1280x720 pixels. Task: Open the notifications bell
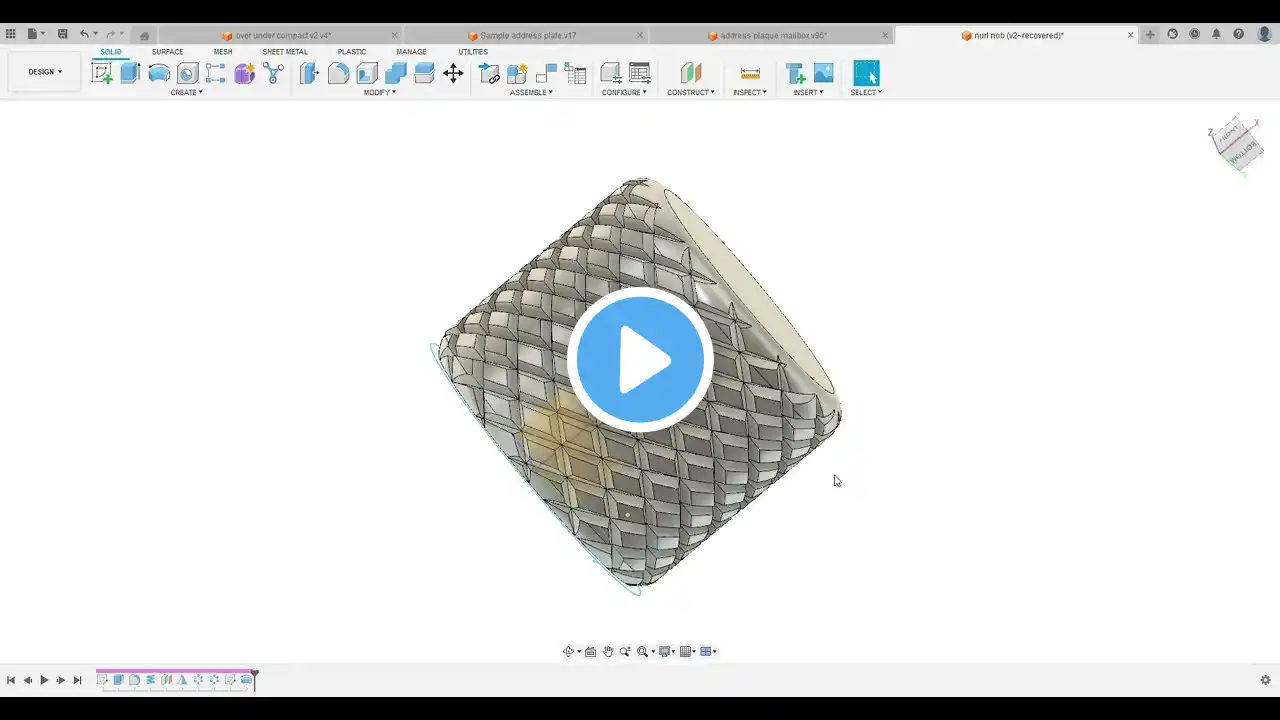coord(1216,34)
